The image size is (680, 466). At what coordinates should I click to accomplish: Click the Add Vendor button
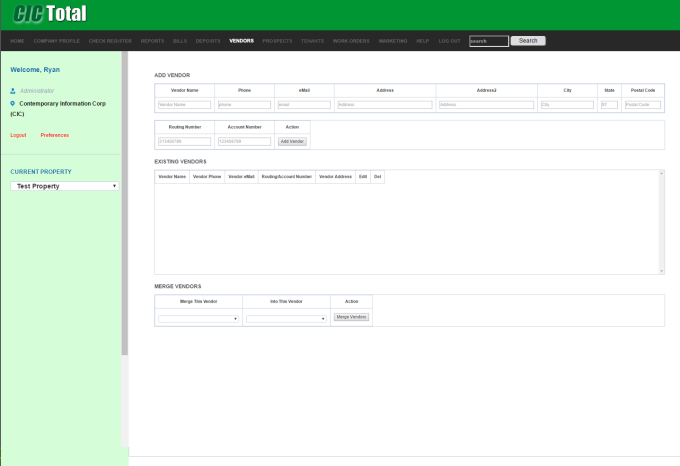[x=292, y=142]
